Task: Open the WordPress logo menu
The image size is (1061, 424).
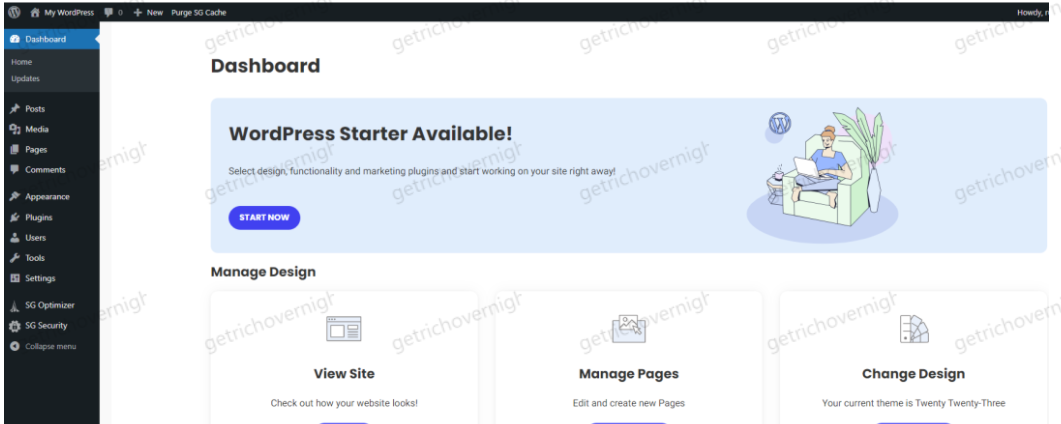Action: point(14,12)
